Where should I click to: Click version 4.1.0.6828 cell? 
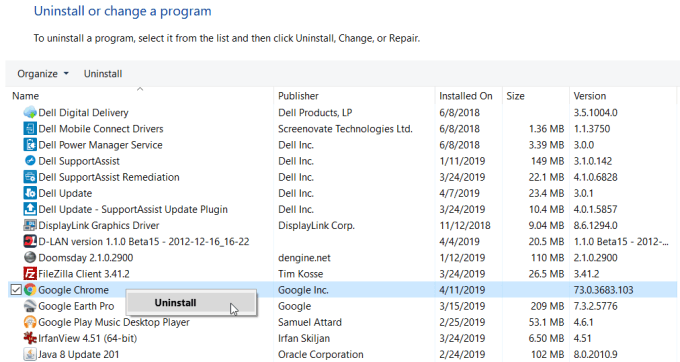(595, 177)
